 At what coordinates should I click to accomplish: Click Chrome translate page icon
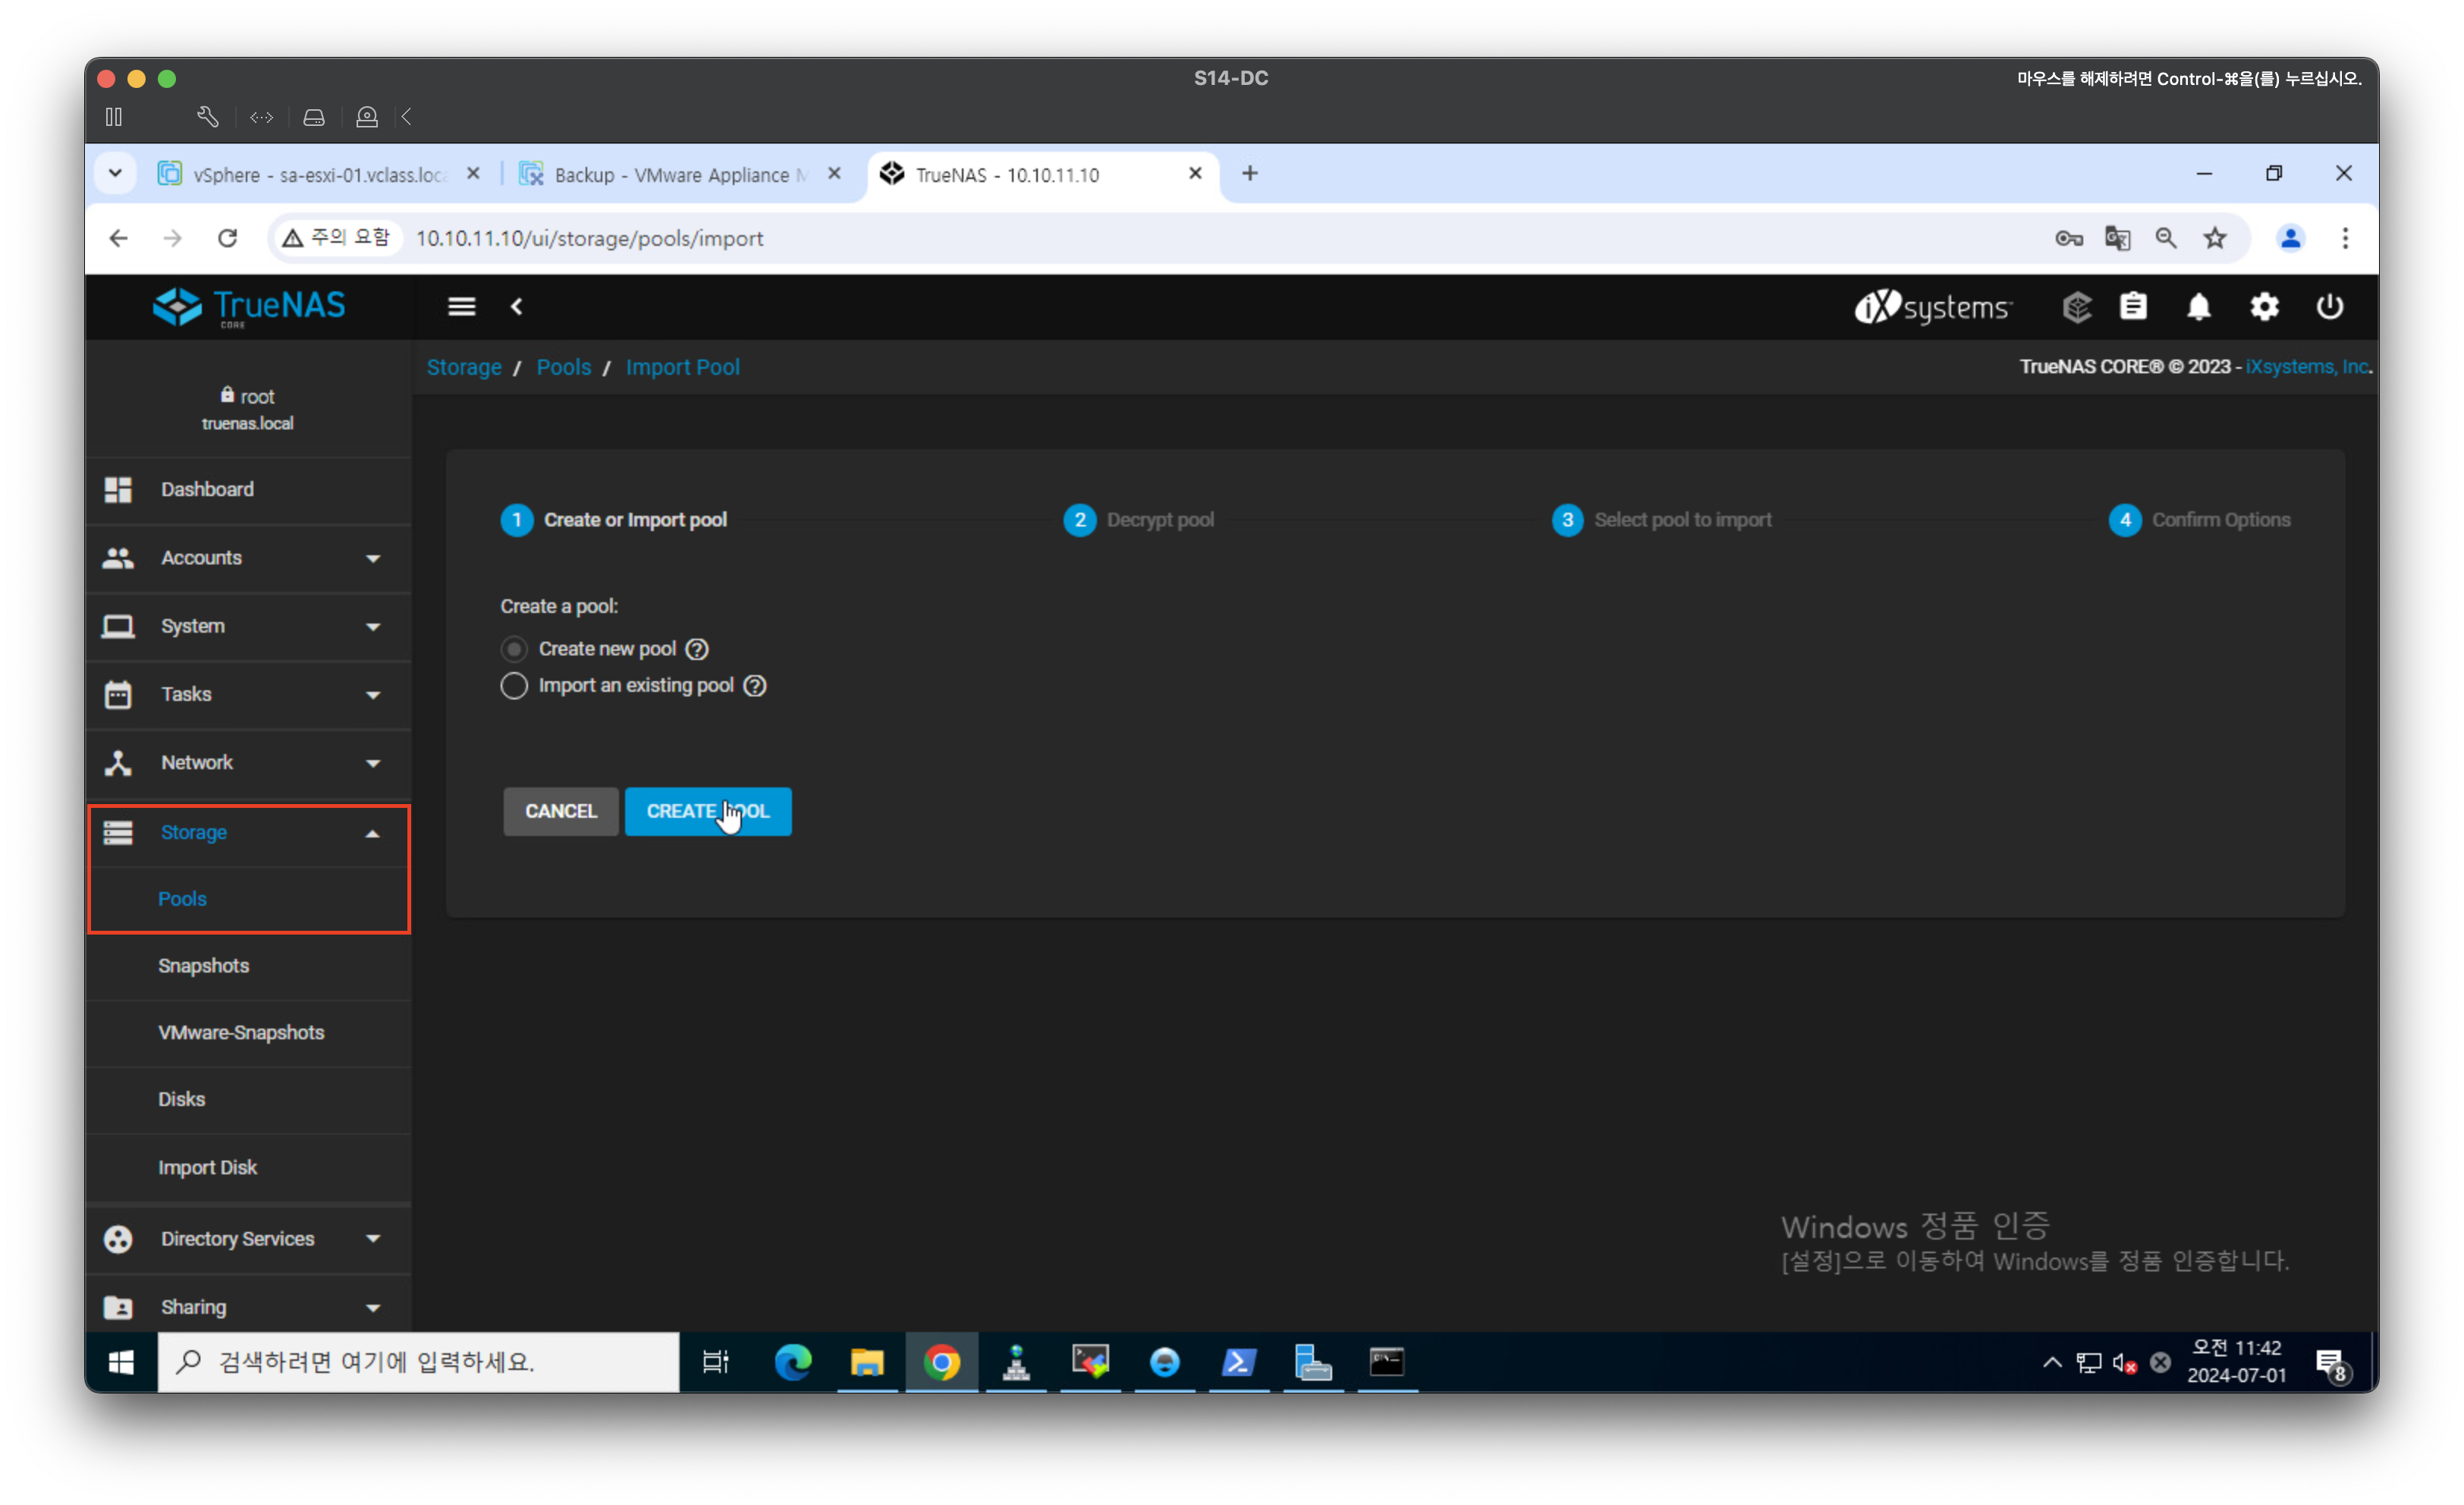pos(2117,238)
